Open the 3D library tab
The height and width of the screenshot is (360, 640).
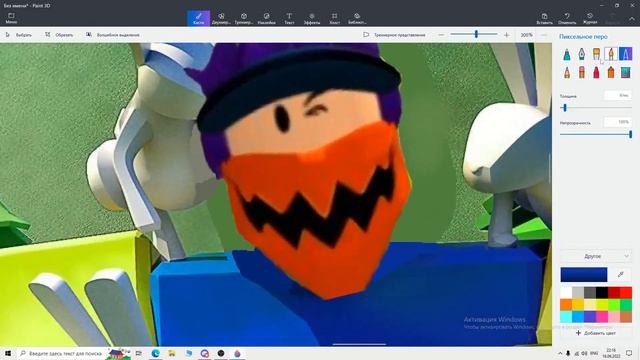(x=357, y=18)
